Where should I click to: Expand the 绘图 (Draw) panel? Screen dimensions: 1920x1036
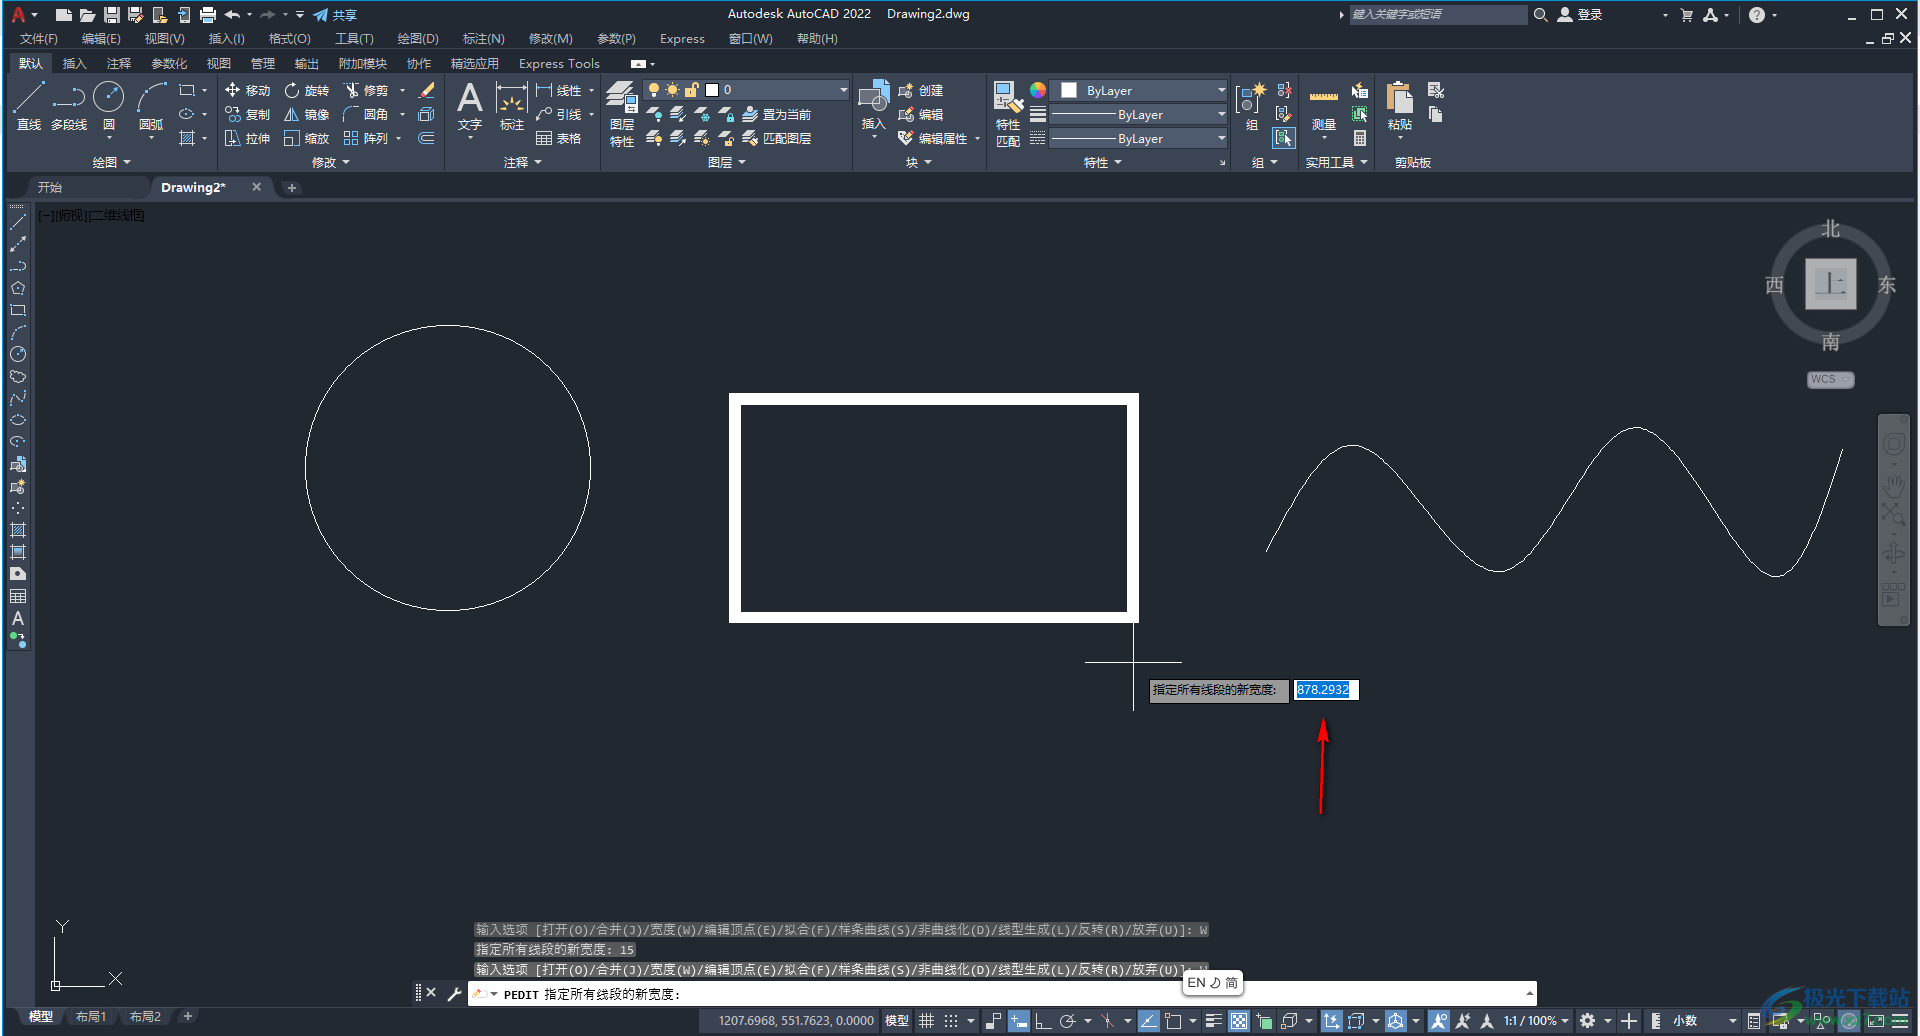click(111, 162)
